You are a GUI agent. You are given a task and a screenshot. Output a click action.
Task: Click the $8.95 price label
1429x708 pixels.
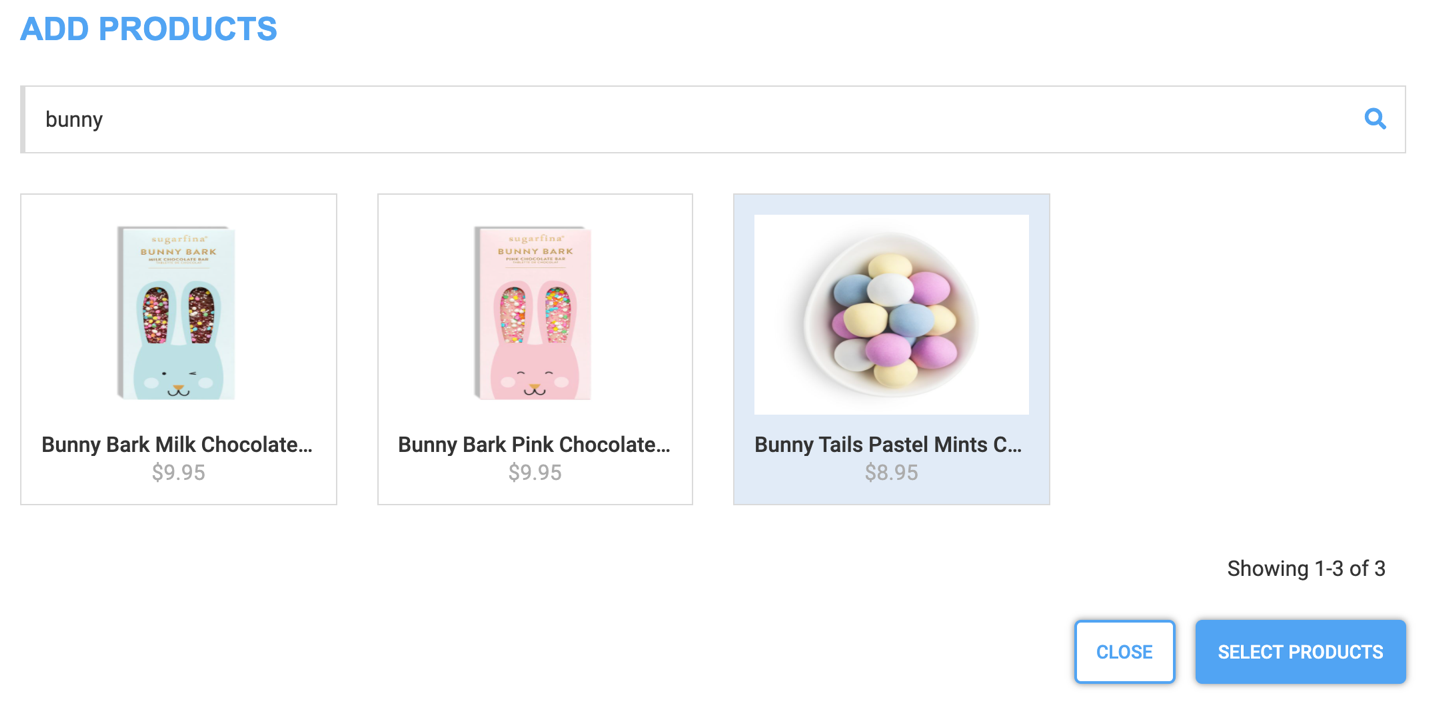point(891,473)
